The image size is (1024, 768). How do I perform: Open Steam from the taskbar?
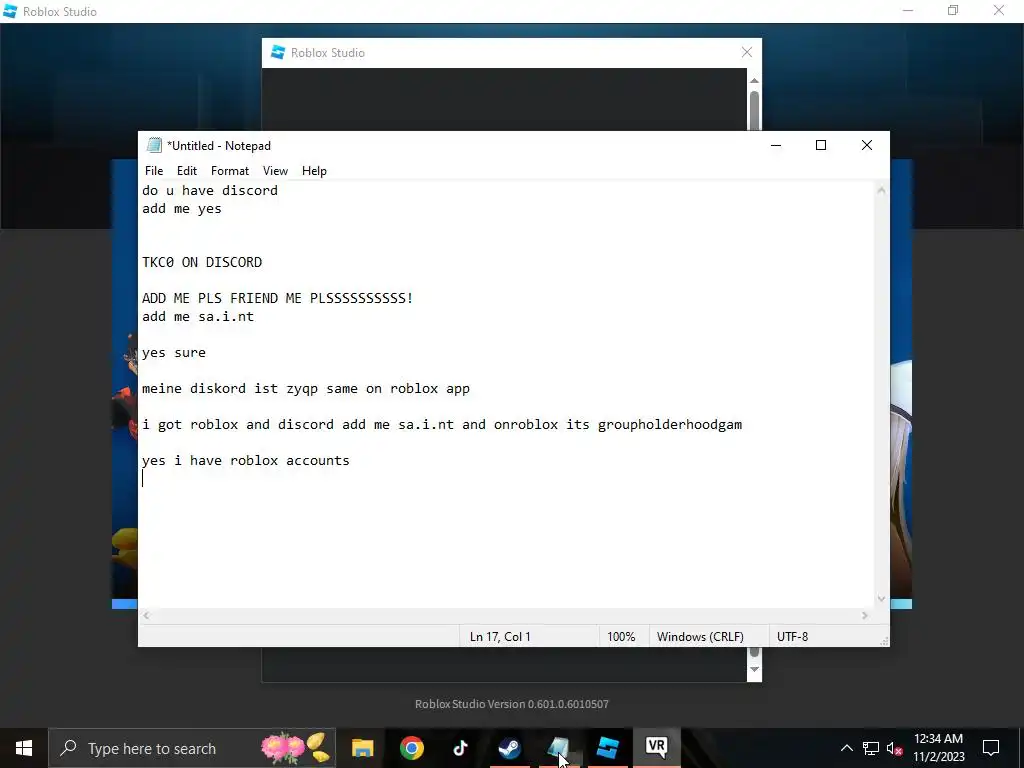pos(509,748)
